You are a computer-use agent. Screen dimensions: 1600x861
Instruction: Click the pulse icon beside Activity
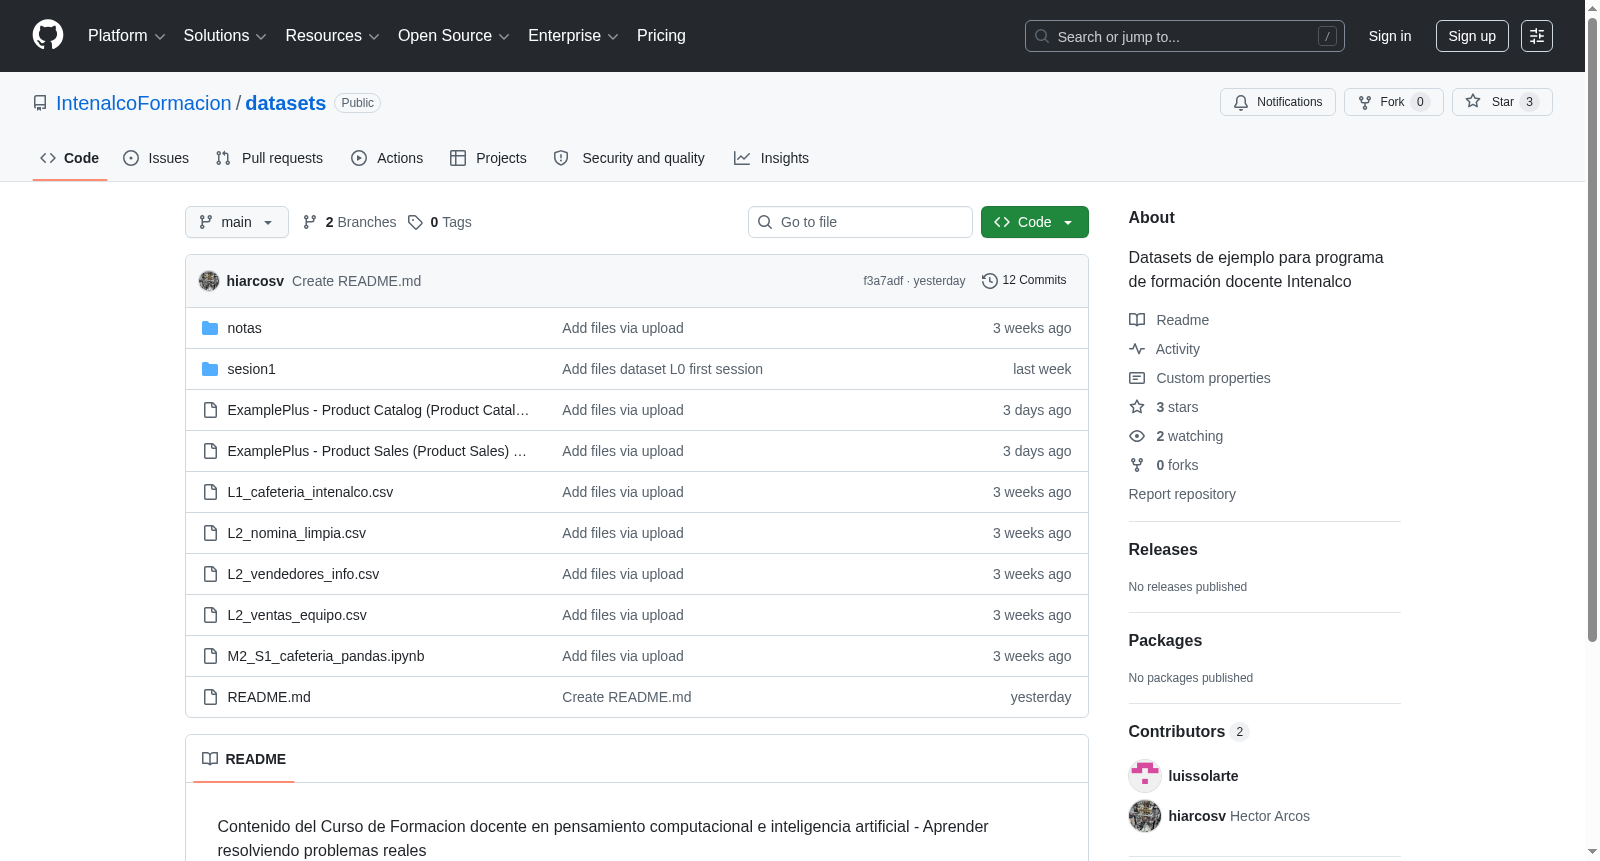(x=1137, y=349)
